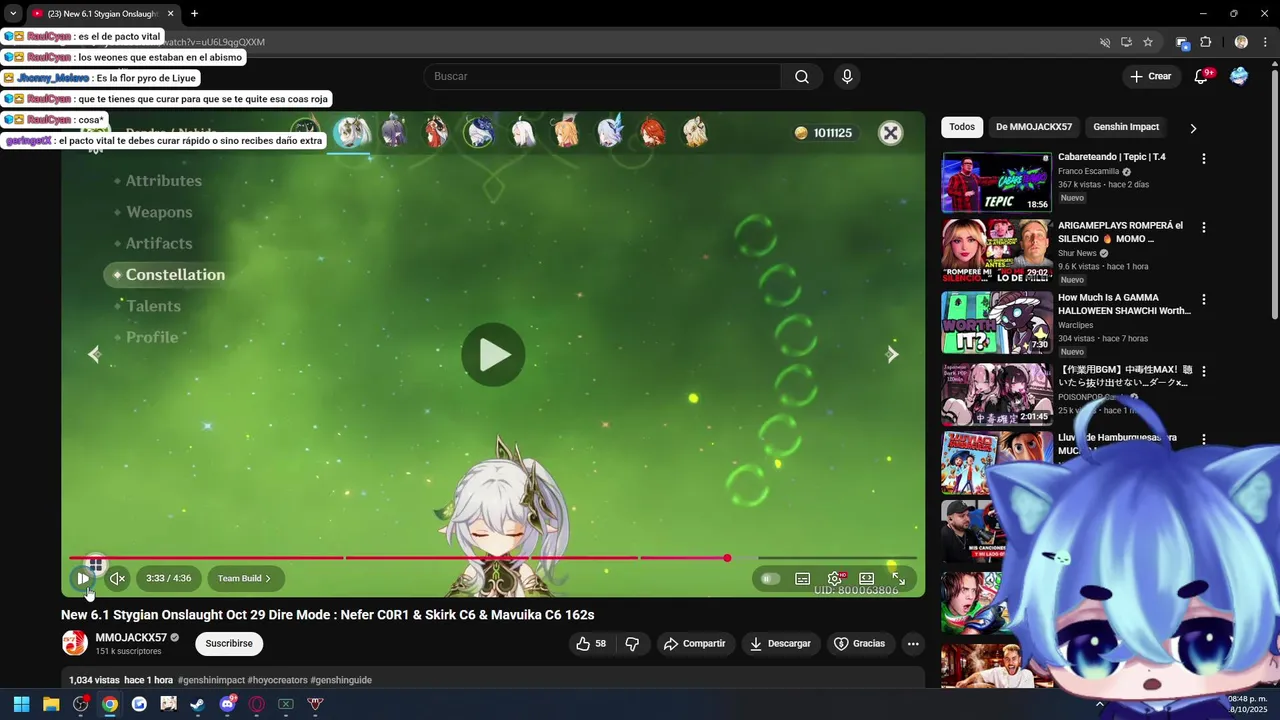Screen dimensions: 1280x720
Task: Open options for Cabareteando Tepic video
Action: click(1204, 158)
